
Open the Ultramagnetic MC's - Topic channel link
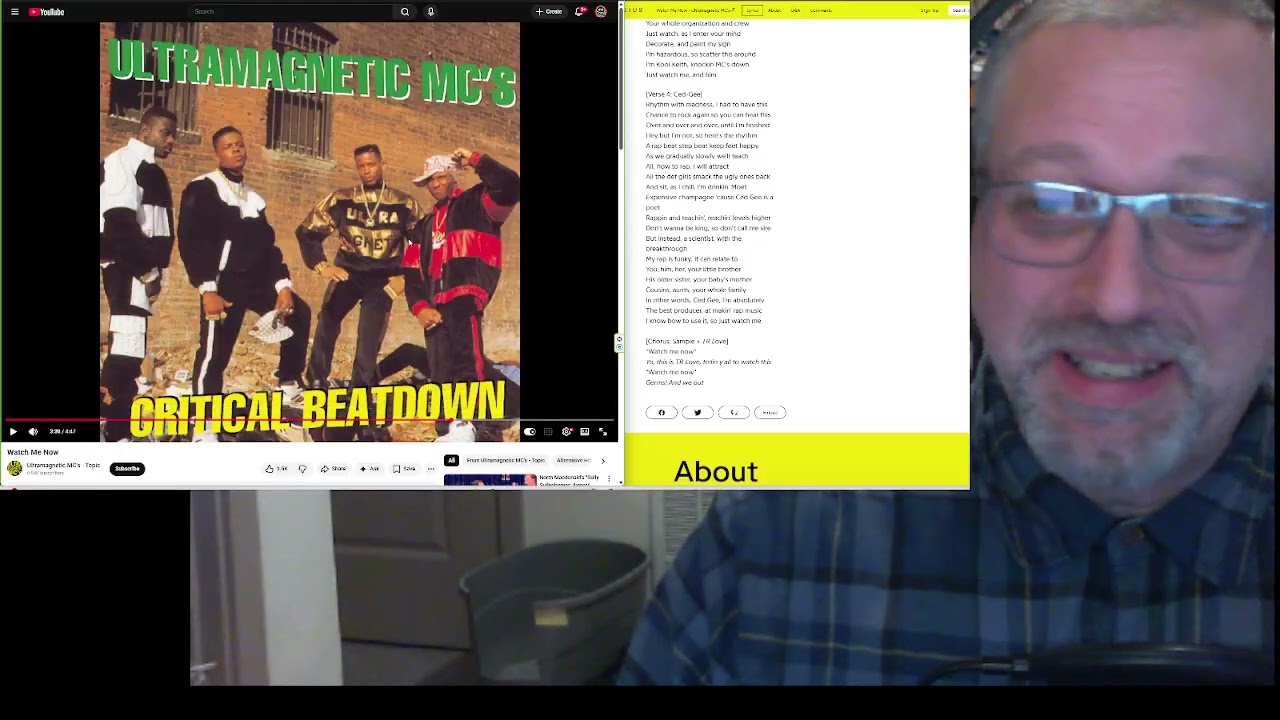tap(63, 465)
